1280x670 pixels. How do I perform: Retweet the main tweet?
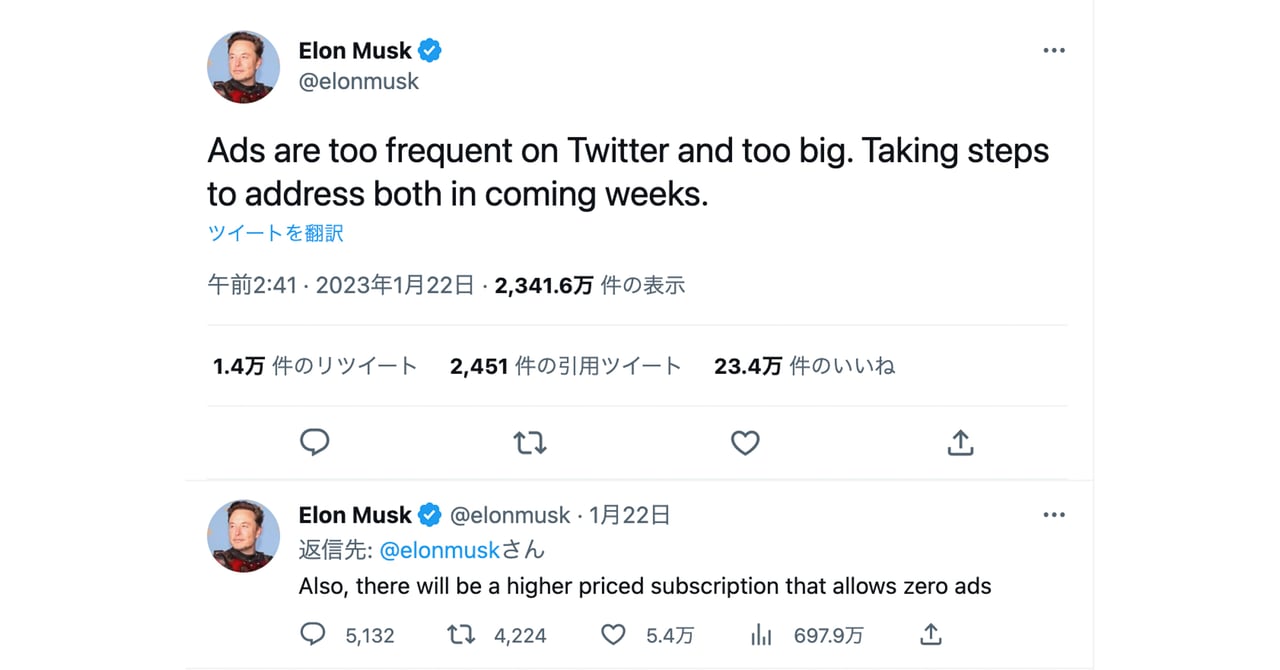coord(529,442)
